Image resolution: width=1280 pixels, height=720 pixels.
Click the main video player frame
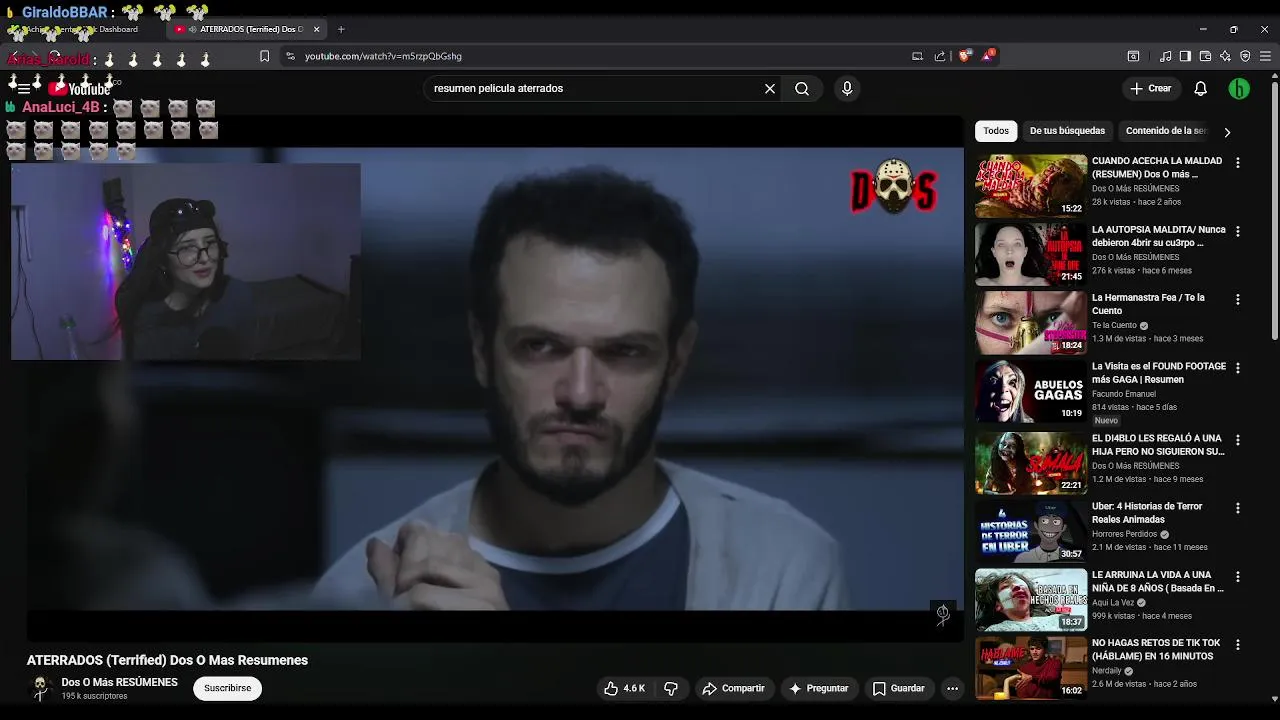click(495, 378)
